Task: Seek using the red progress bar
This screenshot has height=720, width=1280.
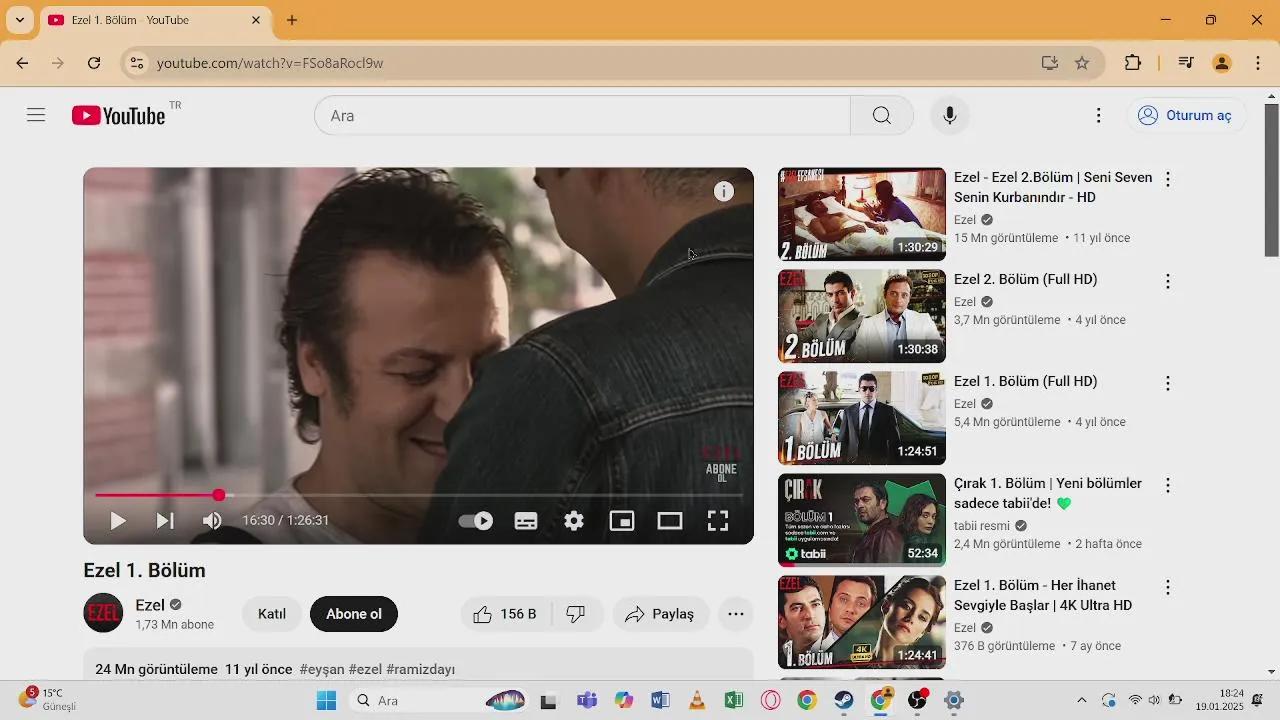Action: 419,495
